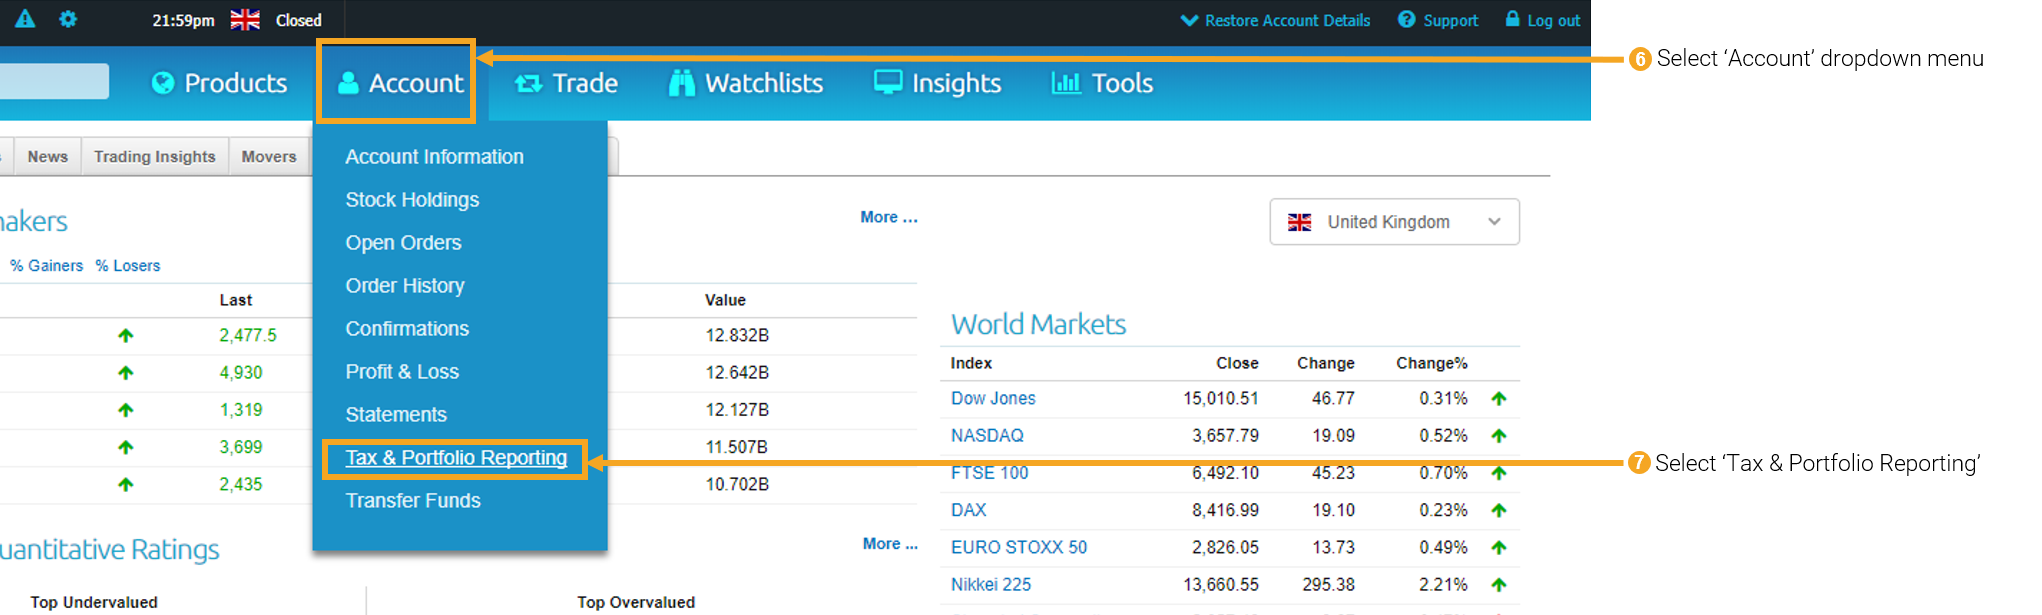Click green up arrow for NASDAQ
2042x615 pixels.
[1498, 436]
